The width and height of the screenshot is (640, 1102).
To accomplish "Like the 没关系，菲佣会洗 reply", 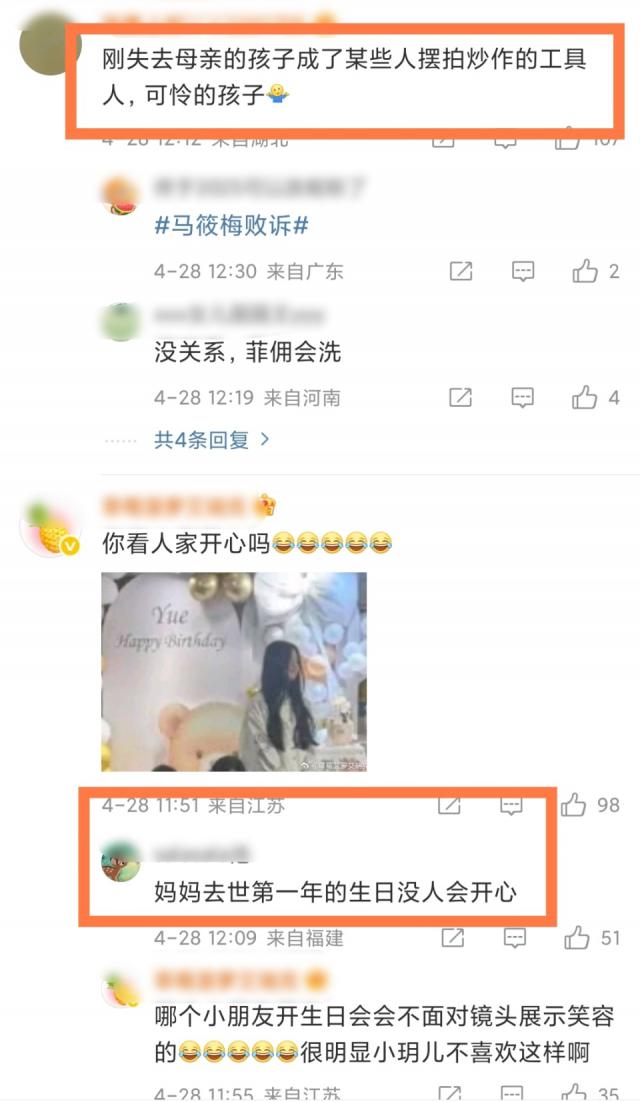I will tap(585, 397).
